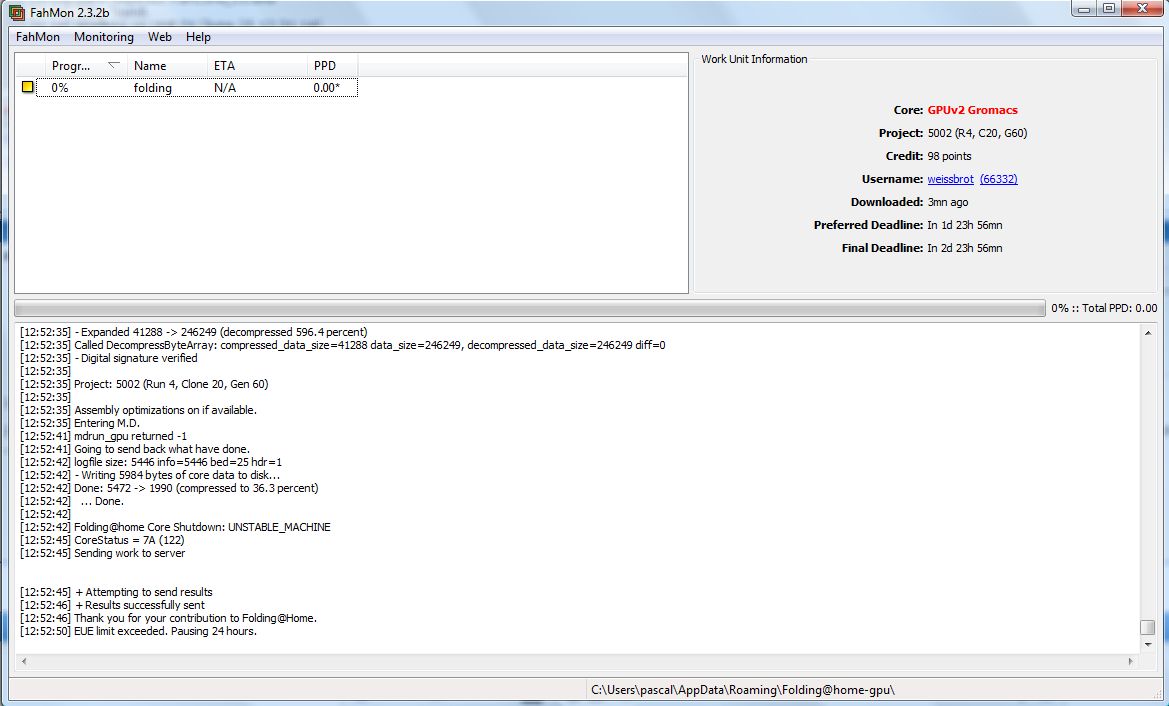Open the Web menu

click(160, 37)
